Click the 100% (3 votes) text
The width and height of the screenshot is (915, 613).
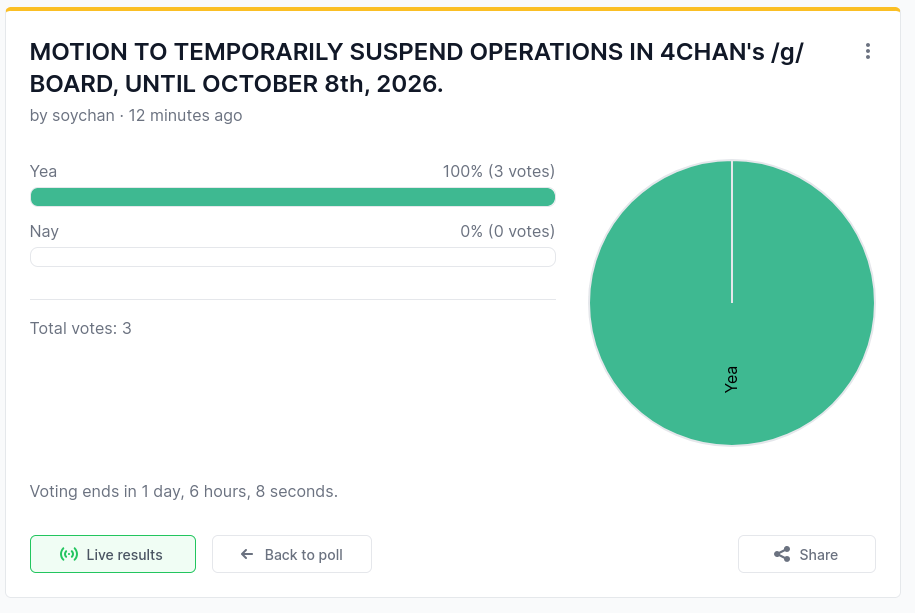pyautogui.click(x=498, y=171)
